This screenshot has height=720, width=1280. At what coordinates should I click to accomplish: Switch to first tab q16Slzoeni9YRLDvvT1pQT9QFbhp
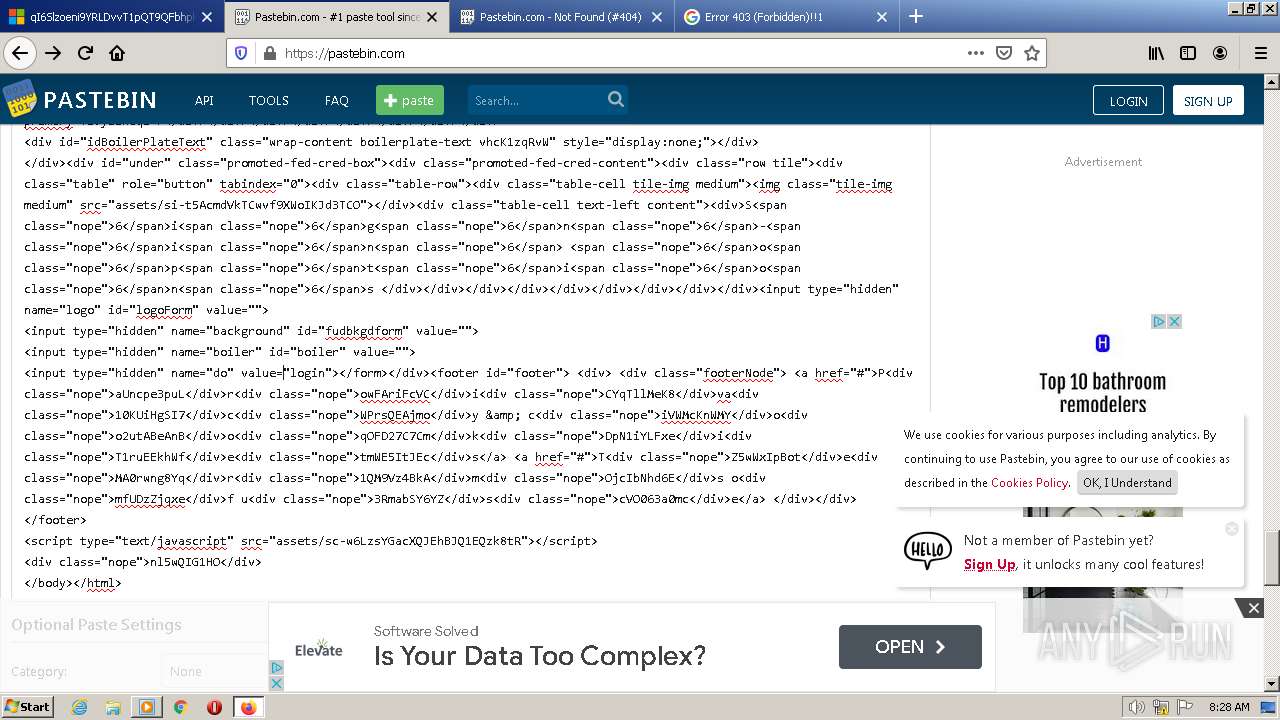(x=112, y=16)
